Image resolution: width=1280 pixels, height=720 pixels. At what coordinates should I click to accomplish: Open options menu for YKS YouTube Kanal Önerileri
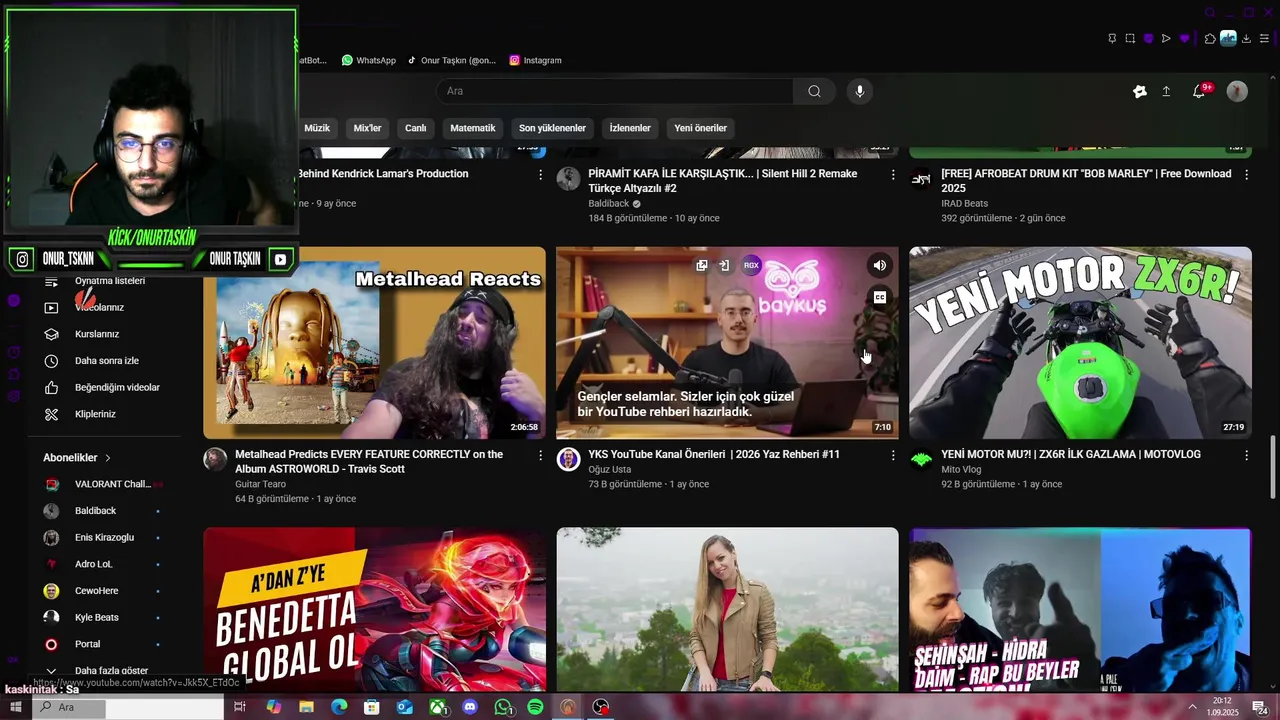click(893, 455)
